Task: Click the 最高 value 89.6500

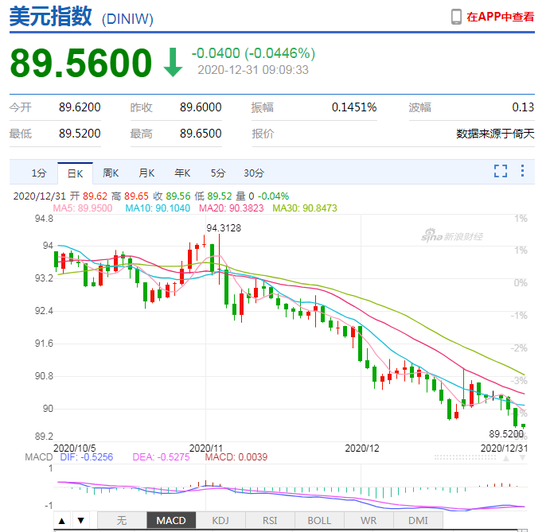Action: click(201, 133)
